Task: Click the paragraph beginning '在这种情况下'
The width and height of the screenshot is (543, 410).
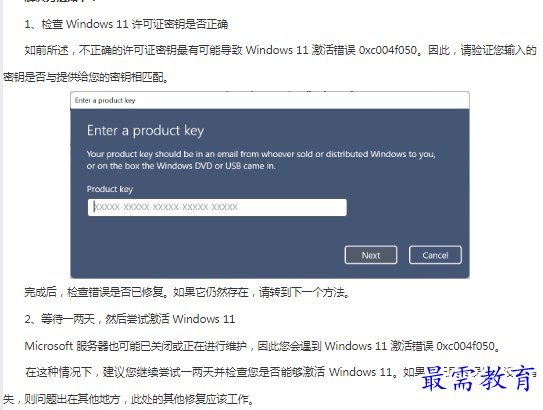Action: pos(270,385)
